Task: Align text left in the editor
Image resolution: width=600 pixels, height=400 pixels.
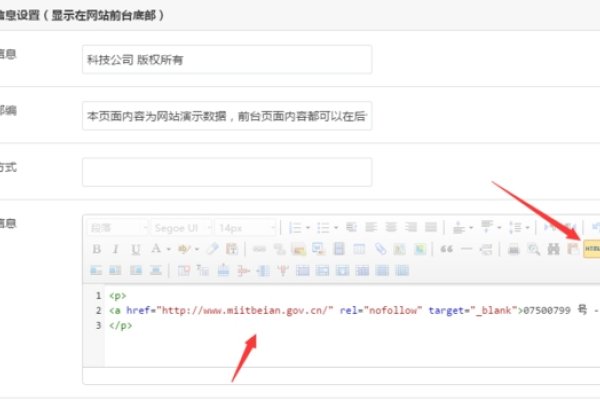Action: [371, 227]
